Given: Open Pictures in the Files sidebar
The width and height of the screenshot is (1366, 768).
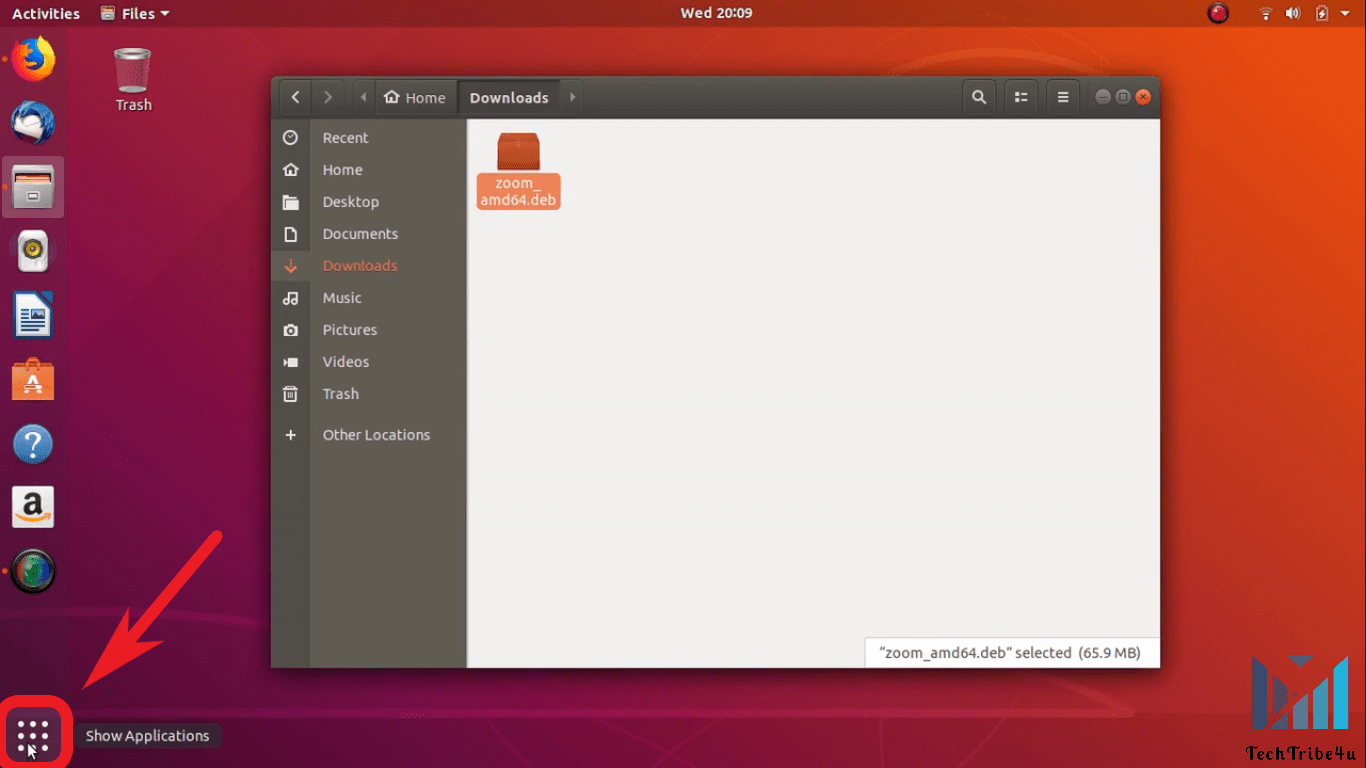Looking at the screenshot, I should click(368, 330).
